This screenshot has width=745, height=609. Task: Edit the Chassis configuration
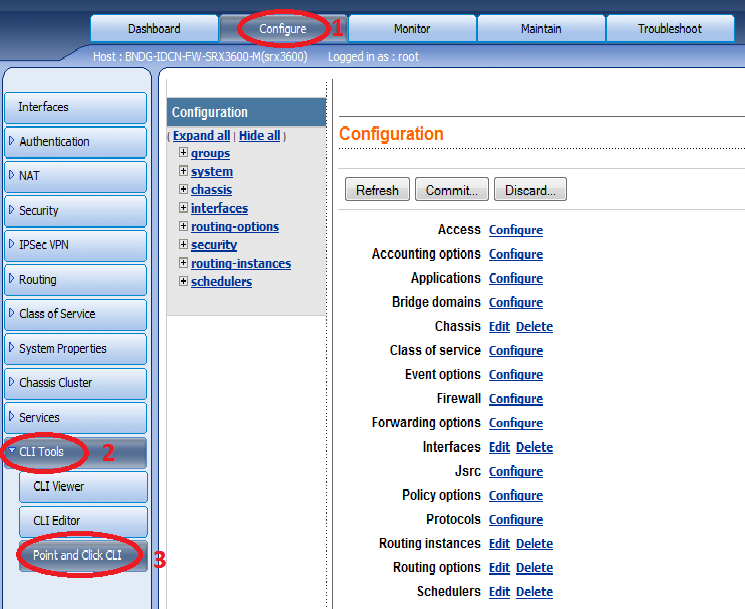point(499,327)
